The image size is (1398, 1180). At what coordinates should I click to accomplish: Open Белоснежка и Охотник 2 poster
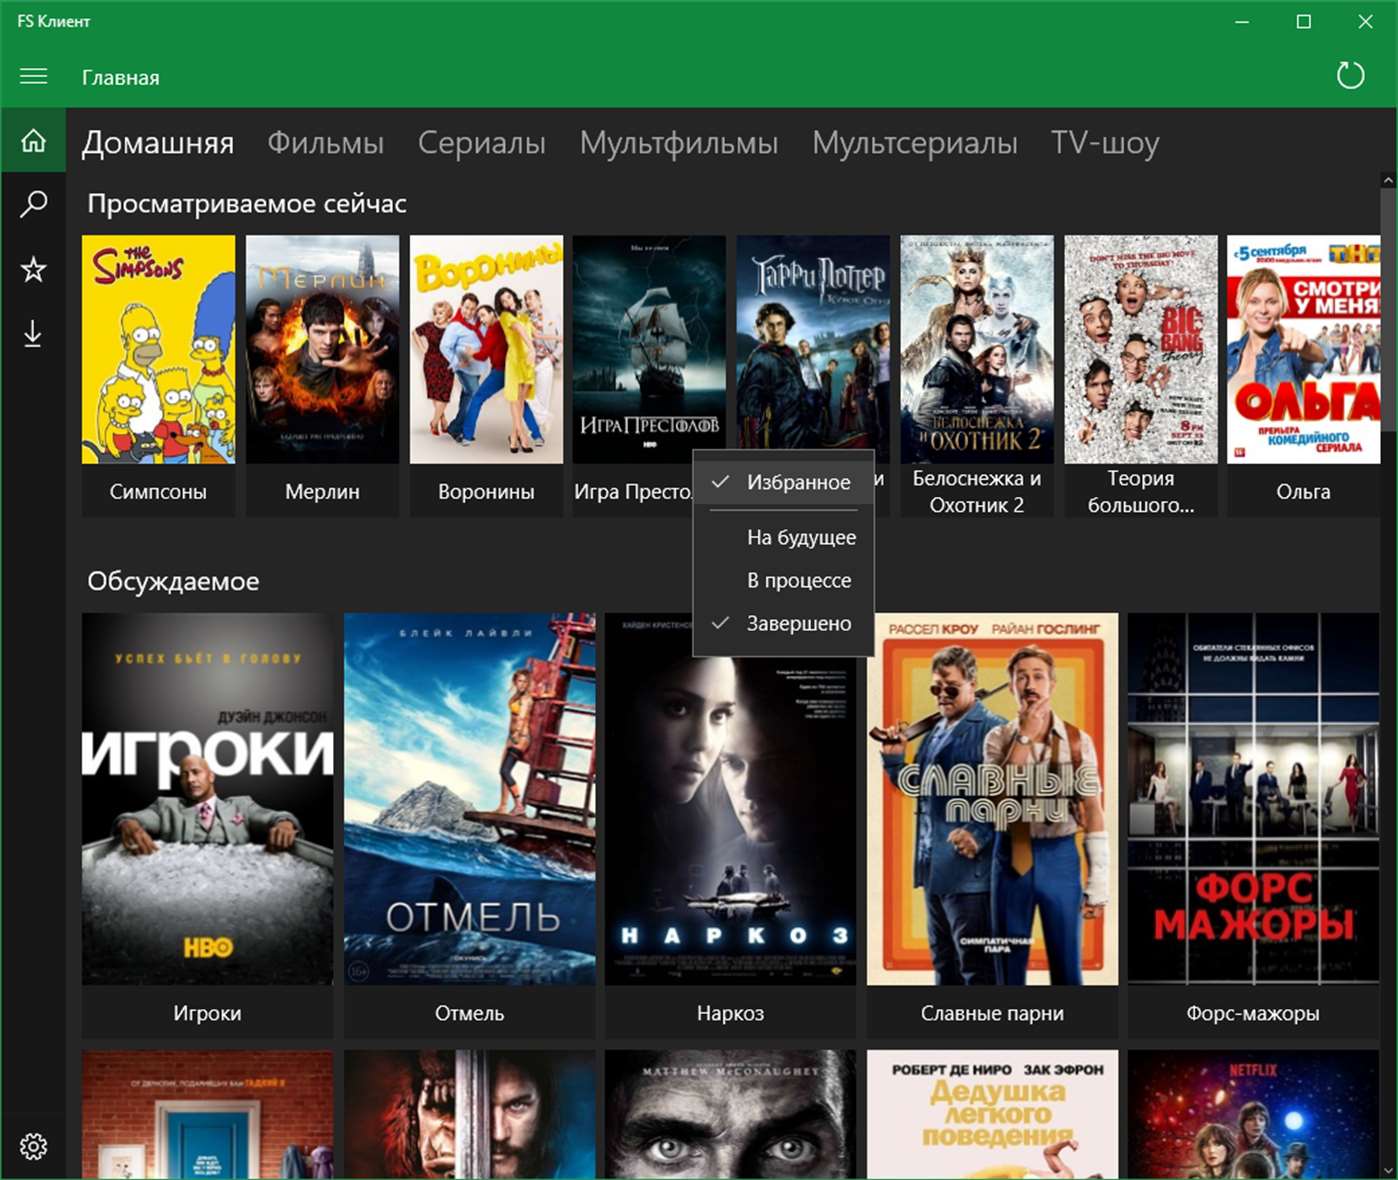(x=977, y=349)
